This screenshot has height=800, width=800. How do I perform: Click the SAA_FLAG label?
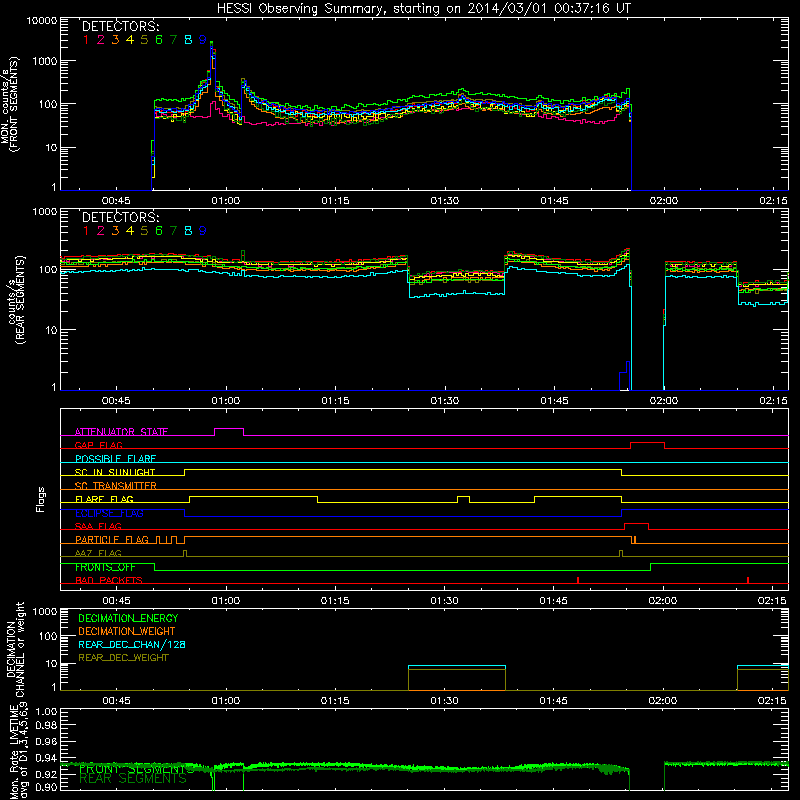(x=98, y=526)
